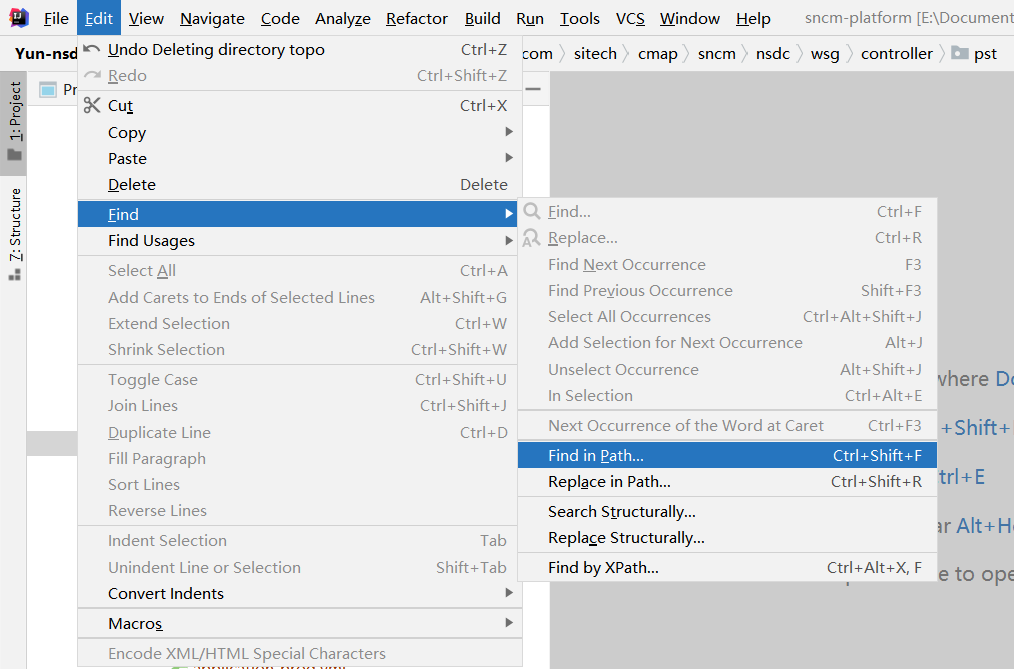Choose Search Structurally...
Image resolution: width=1014 pixels, height=669 pixels.
pos(727,512)
